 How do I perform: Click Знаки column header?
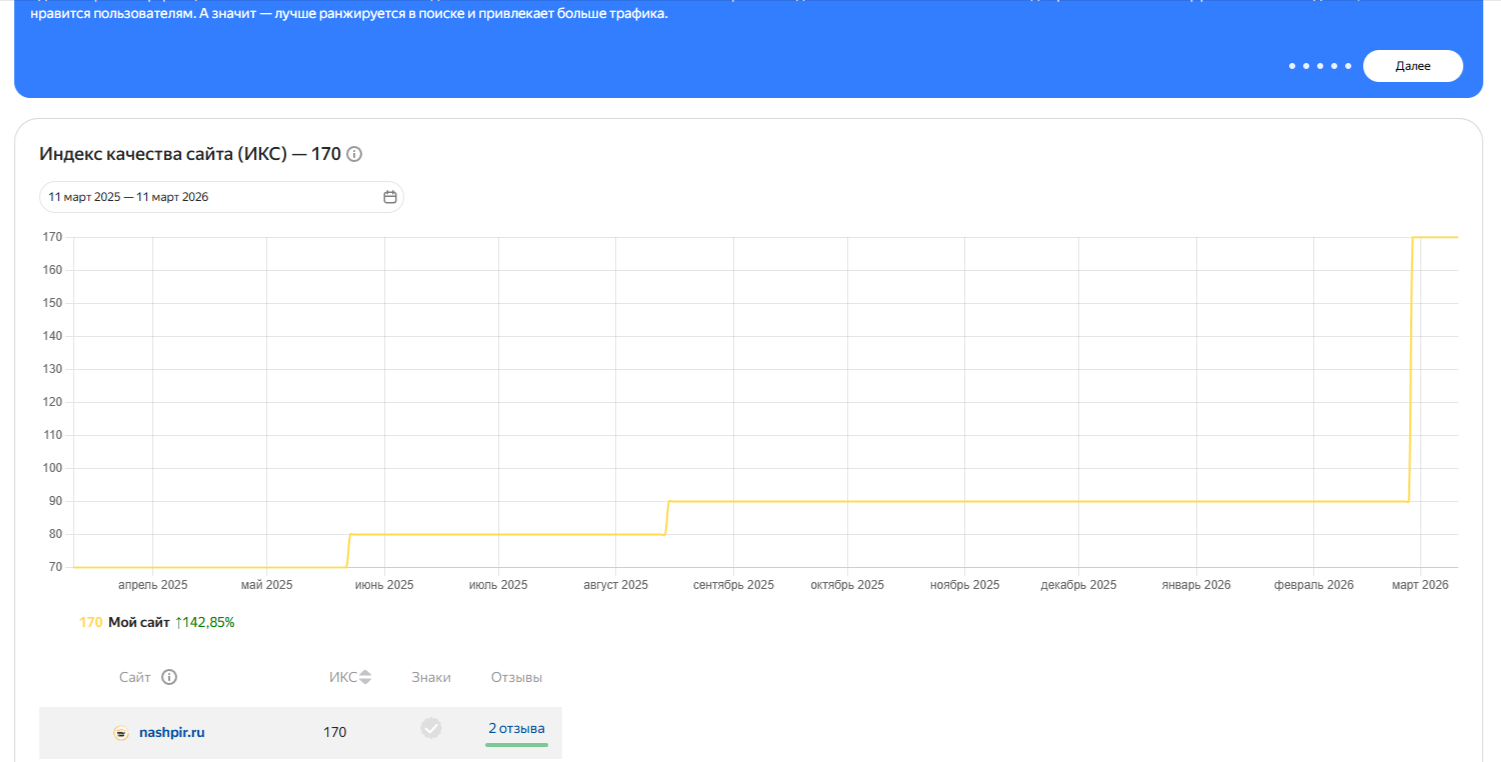point(431,677)
